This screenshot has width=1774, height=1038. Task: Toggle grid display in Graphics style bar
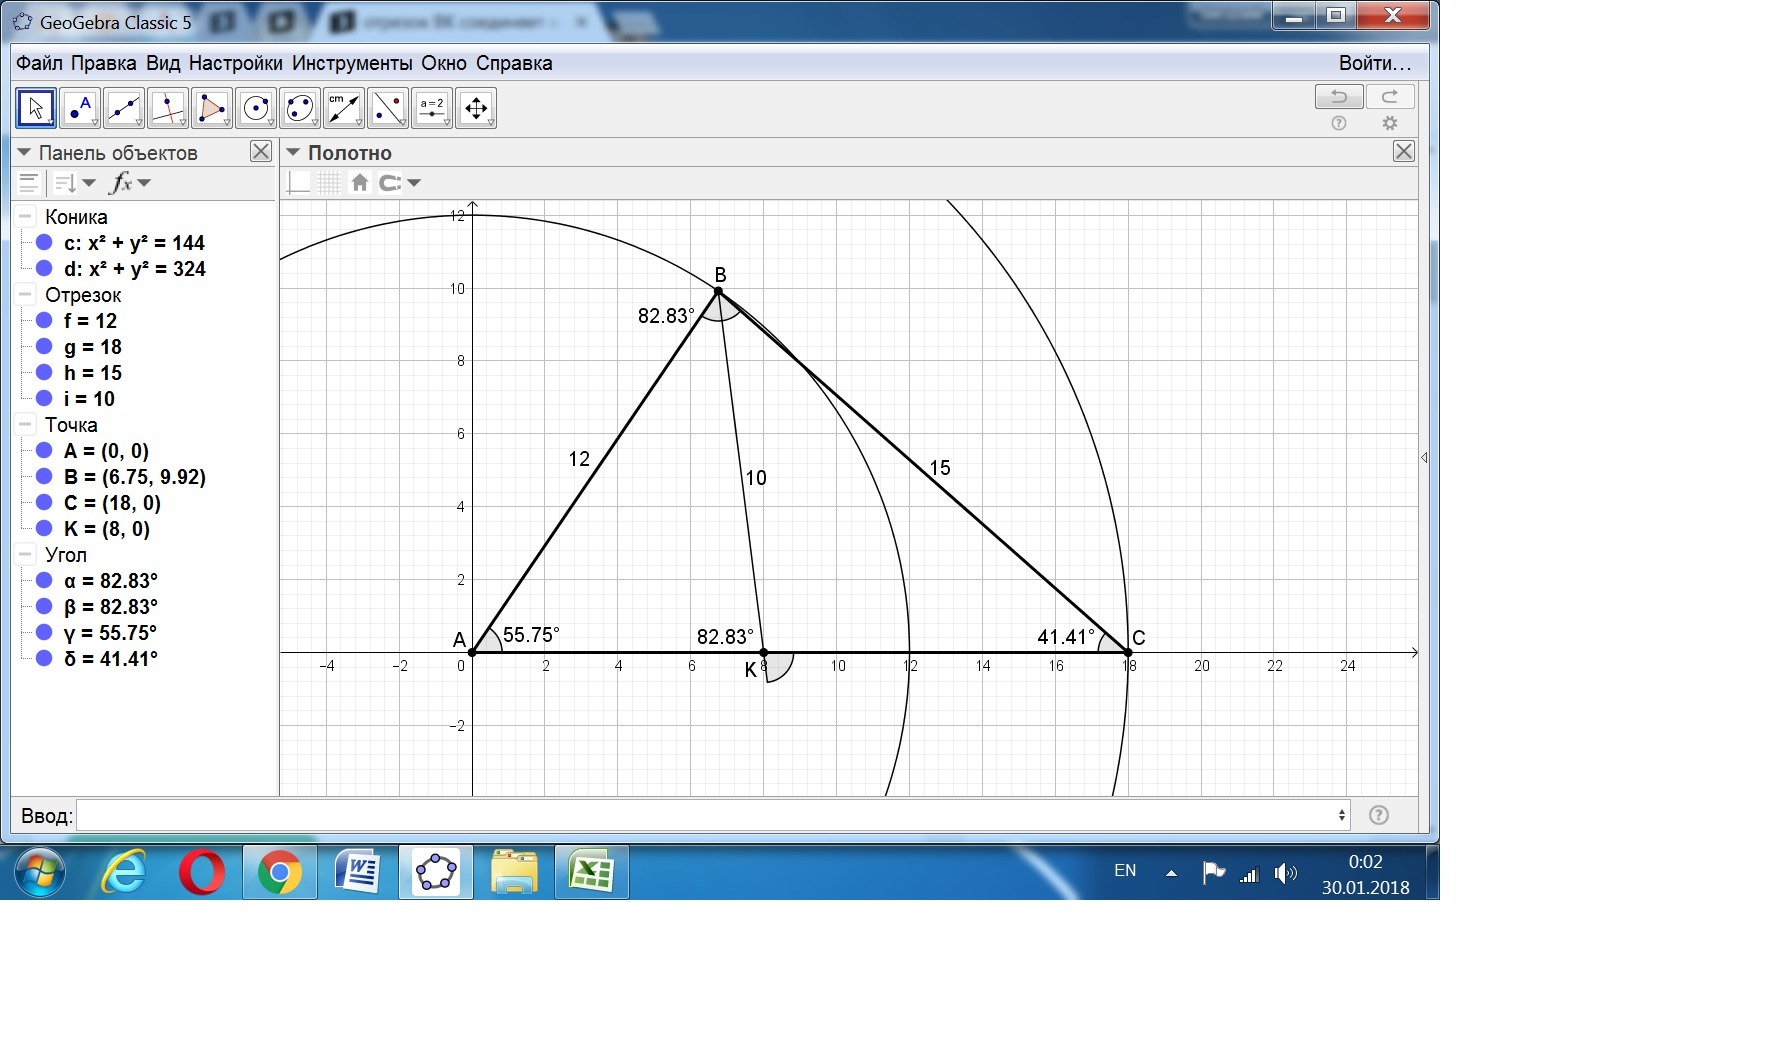click(x=329, y=182)
